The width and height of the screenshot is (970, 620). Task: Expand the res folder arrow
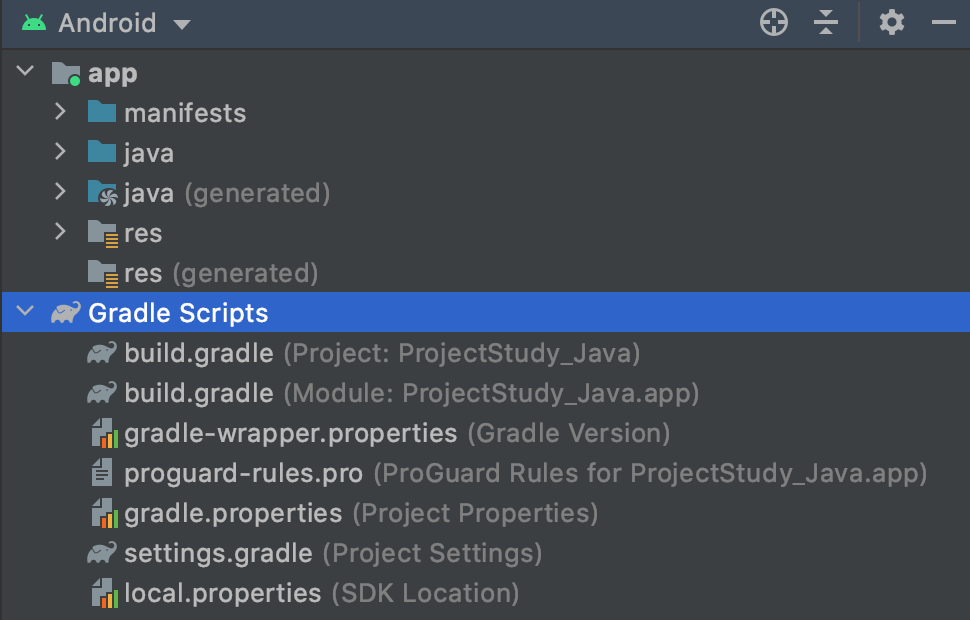coord(60,233)
